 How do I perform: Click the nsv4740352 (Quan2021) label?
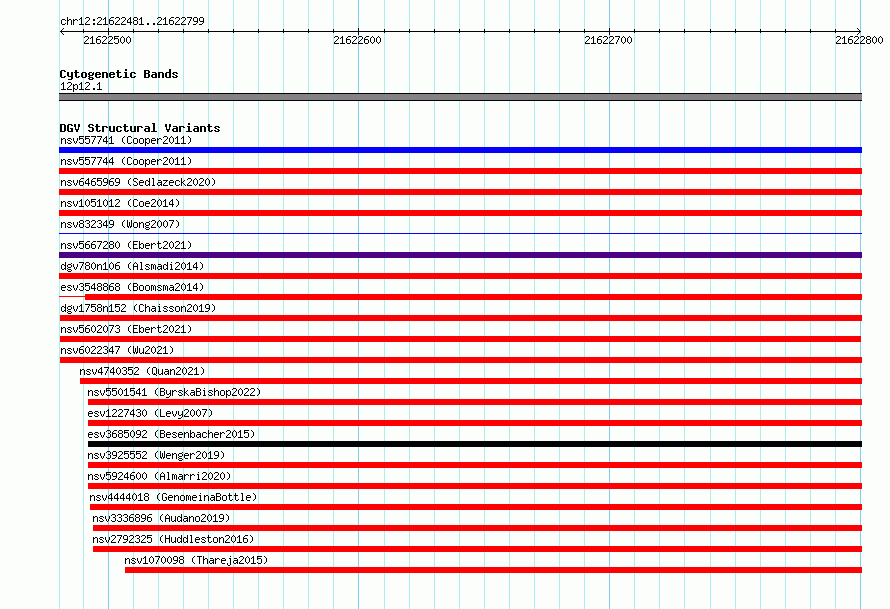point(142,371)
